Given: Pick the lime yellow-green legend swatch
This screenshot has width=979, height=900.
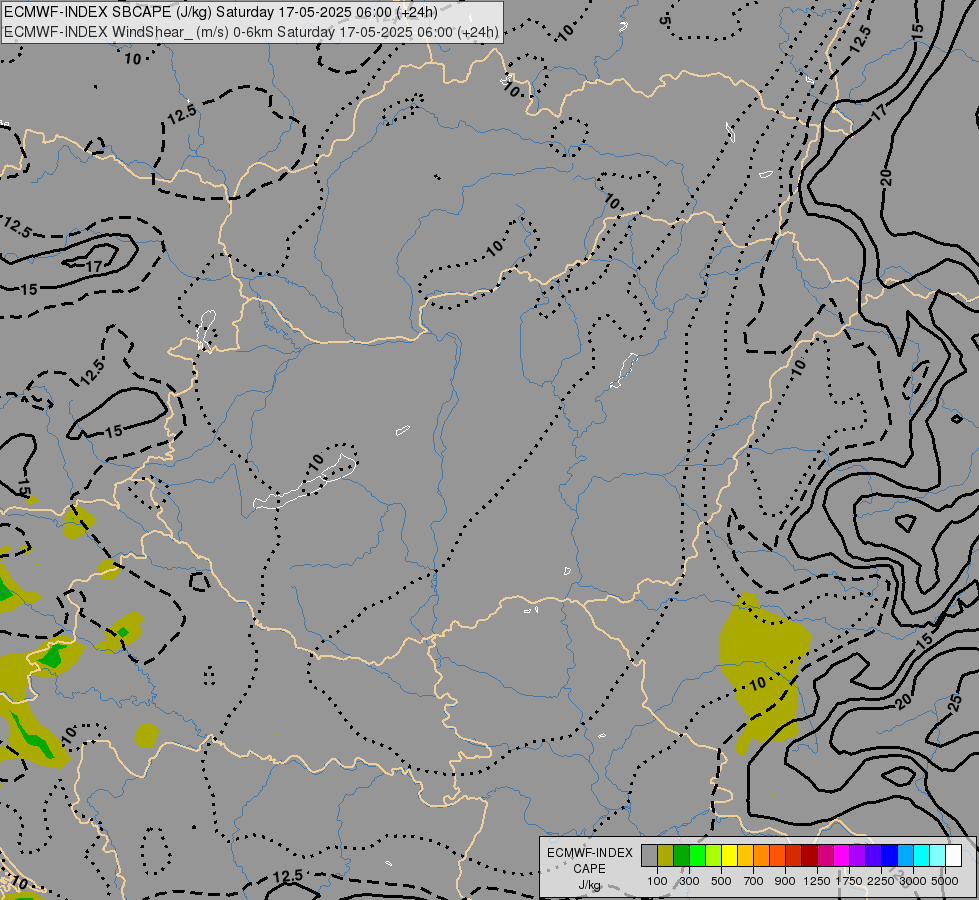Looking at the screenshot, I should point(714,856).
